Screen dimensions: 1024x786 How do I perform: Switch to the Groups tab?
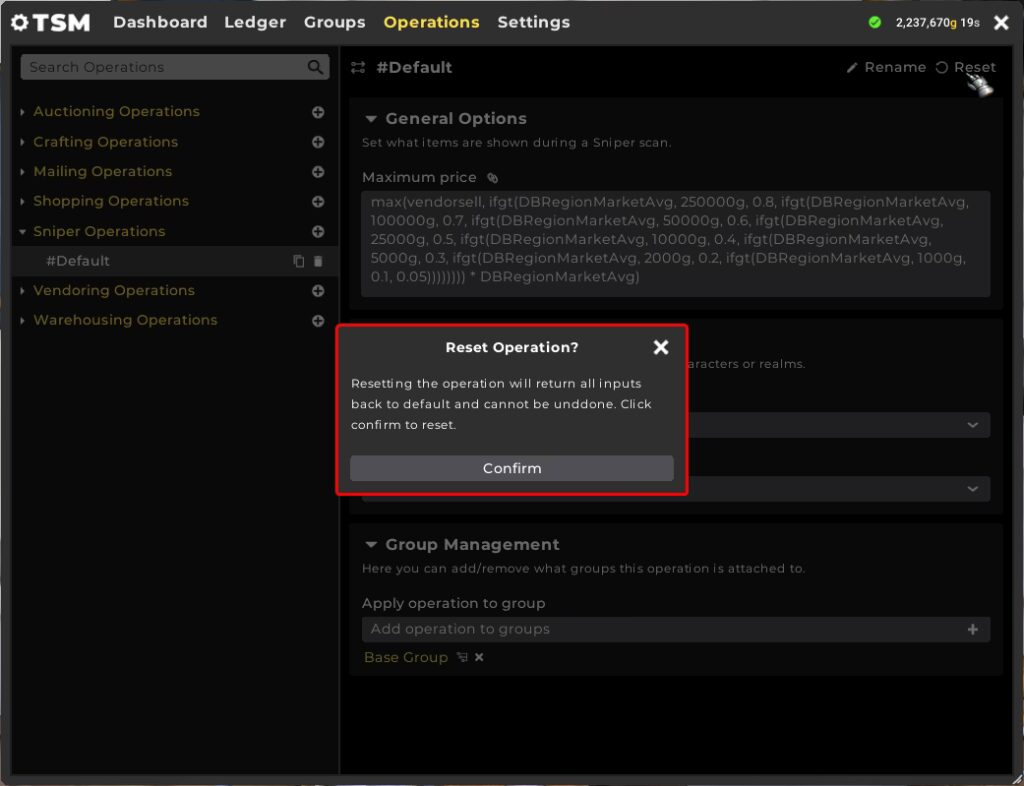pos(334,22)
